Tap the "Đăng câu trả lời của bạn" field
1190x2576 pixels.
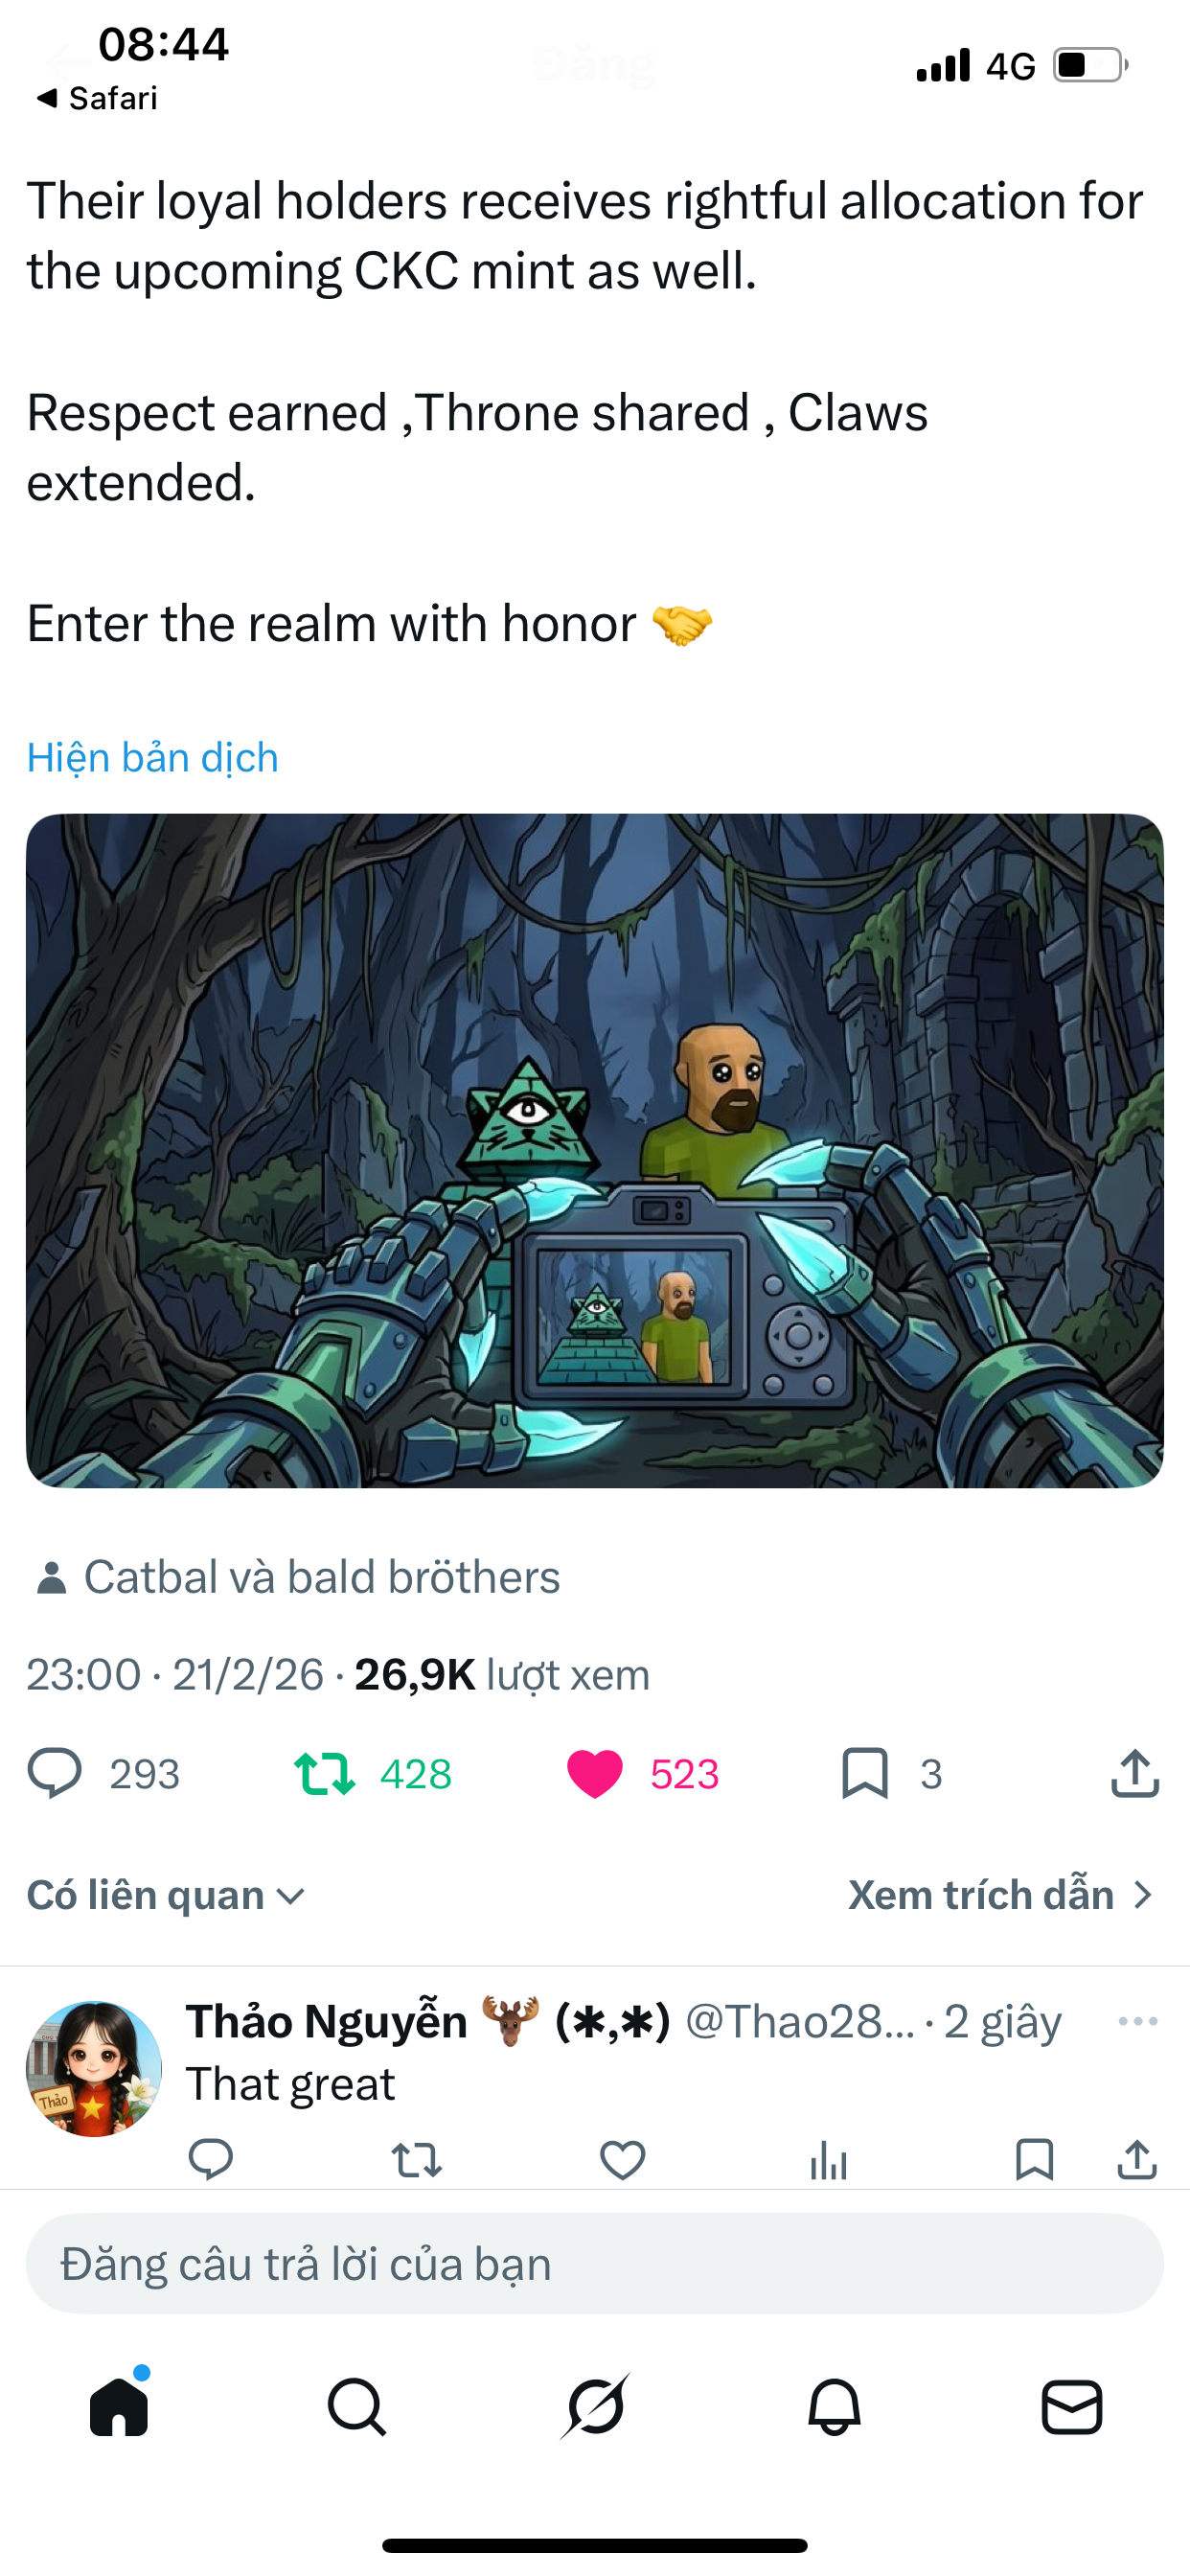click(595, 2264)
